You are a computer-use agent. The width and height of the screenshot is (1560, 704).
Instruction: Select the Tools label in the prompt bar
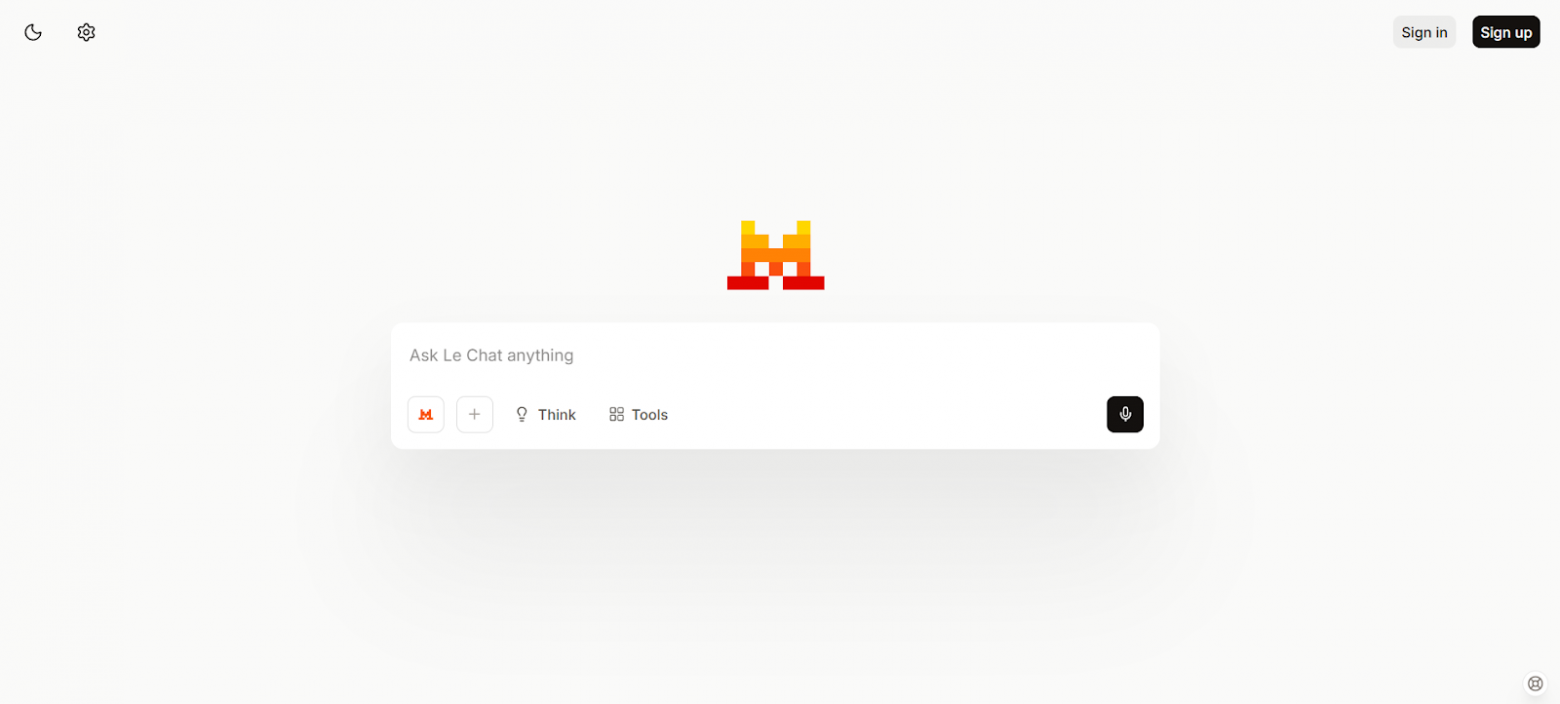click(x=650, y=414)
